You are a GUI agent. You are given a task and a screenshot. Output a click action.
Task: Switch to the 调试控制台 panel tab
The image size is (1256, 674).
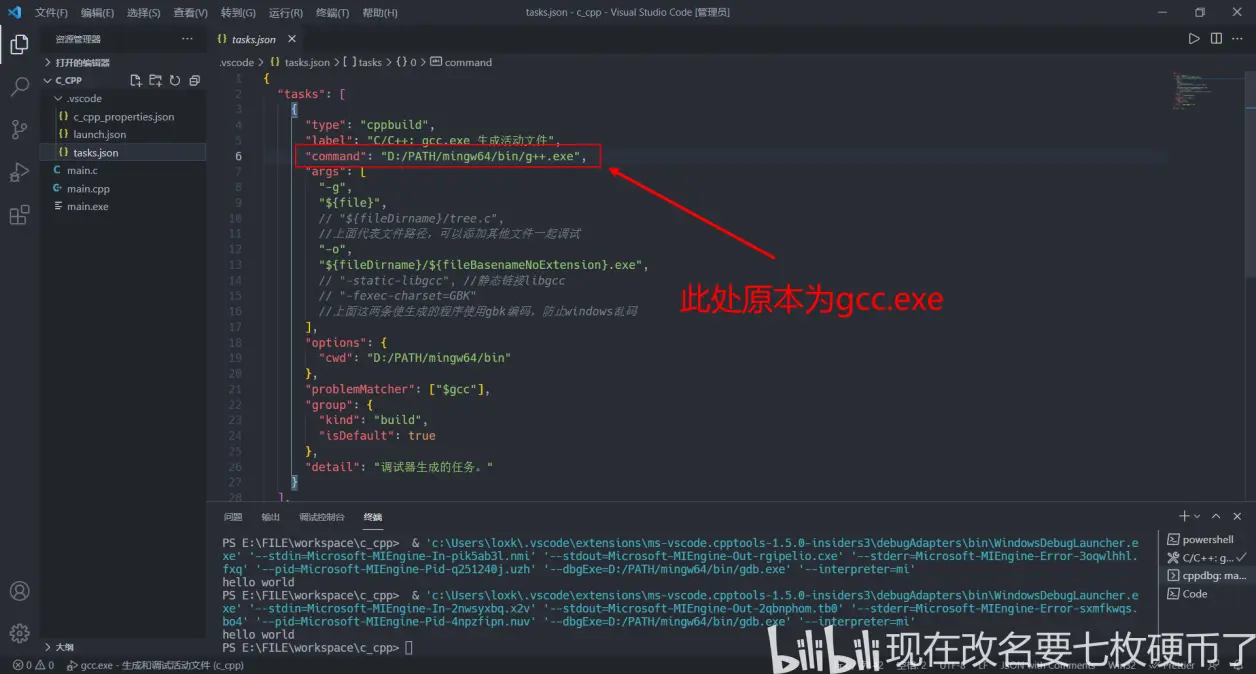(322, 517)
